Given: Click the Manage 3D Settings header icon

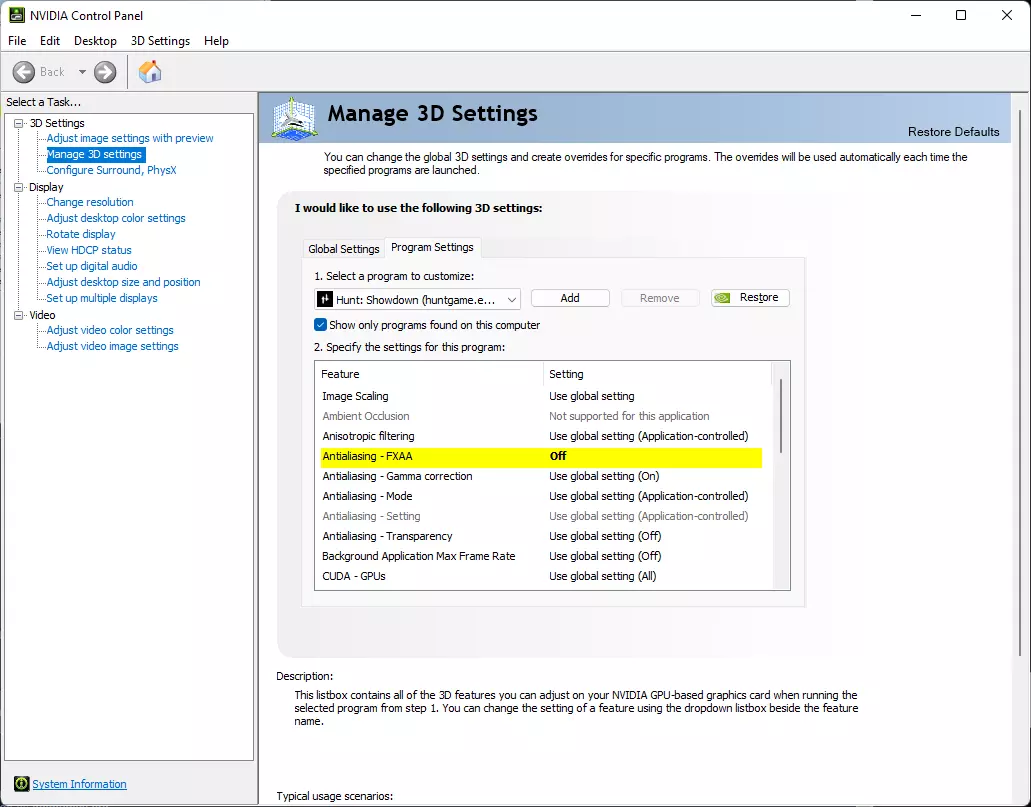Looking at the screenshot, I should (x=295, y=118).
